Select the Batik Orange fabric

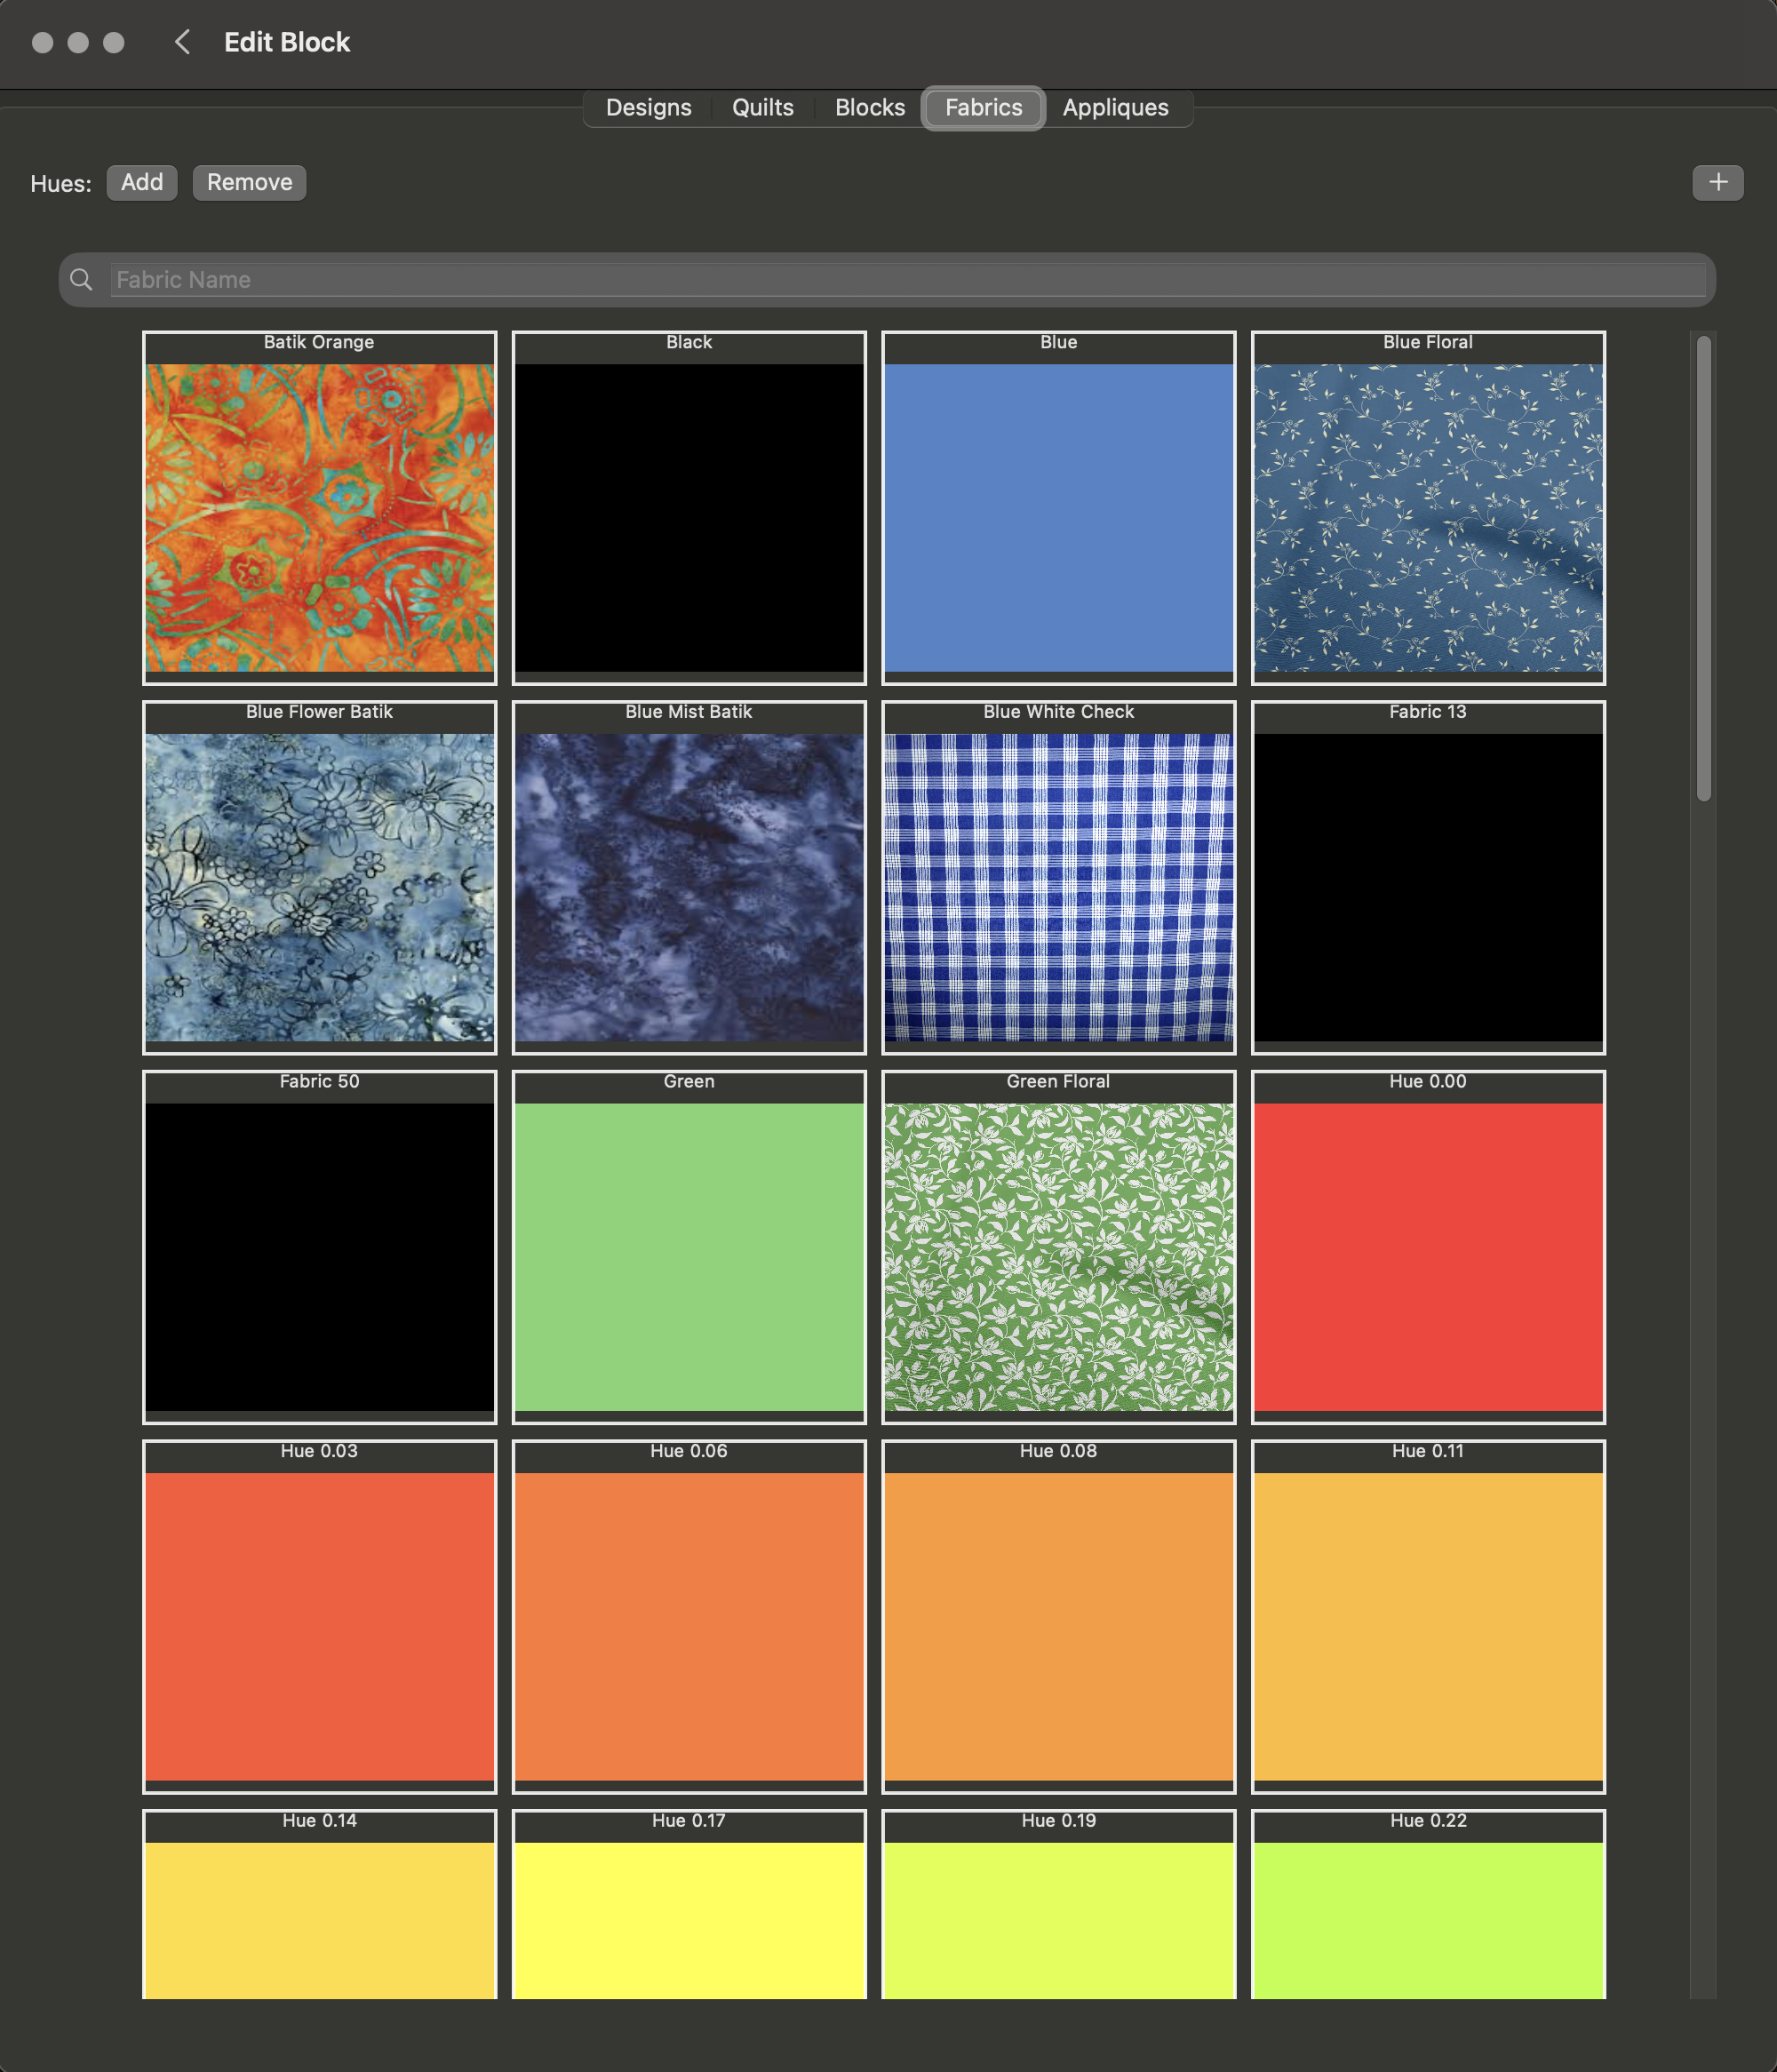pos(319,507)
